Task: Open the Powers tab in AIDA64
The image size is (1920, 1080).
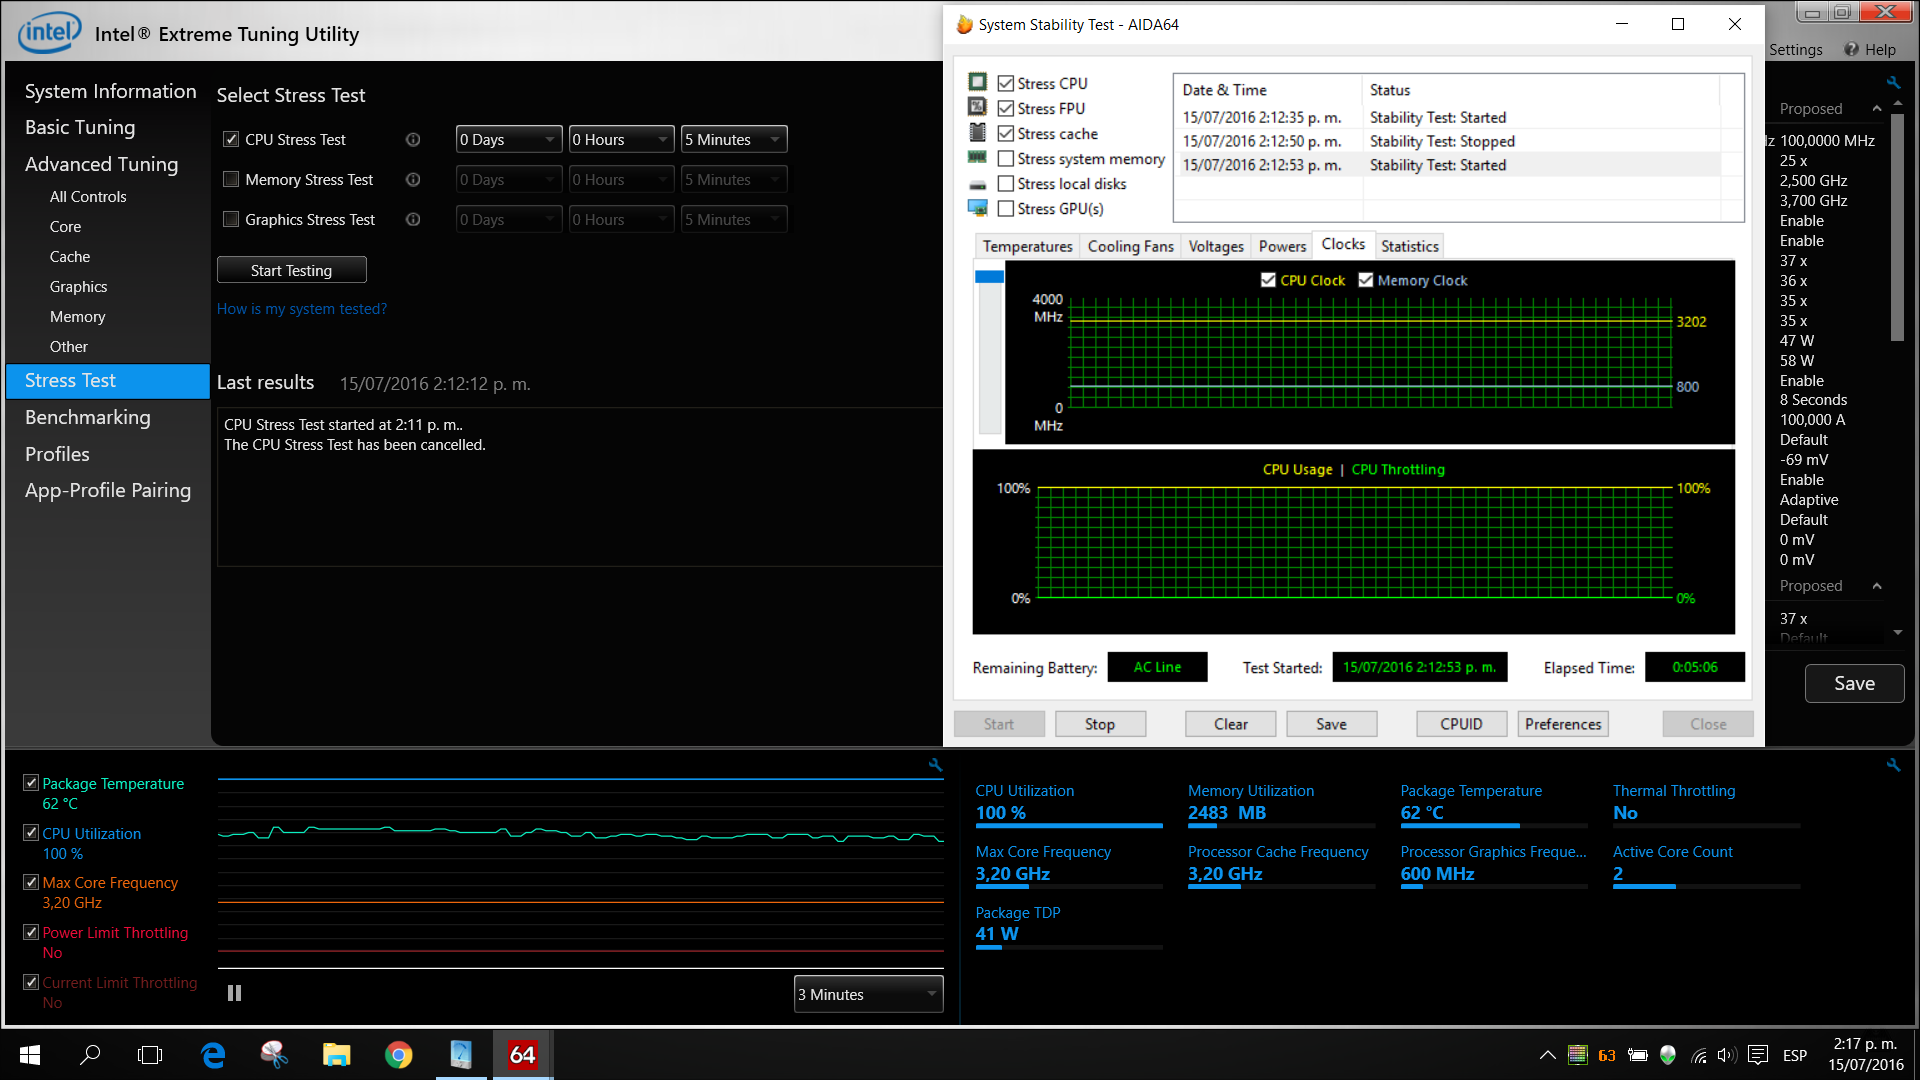Action: [x=1280, y=245]
